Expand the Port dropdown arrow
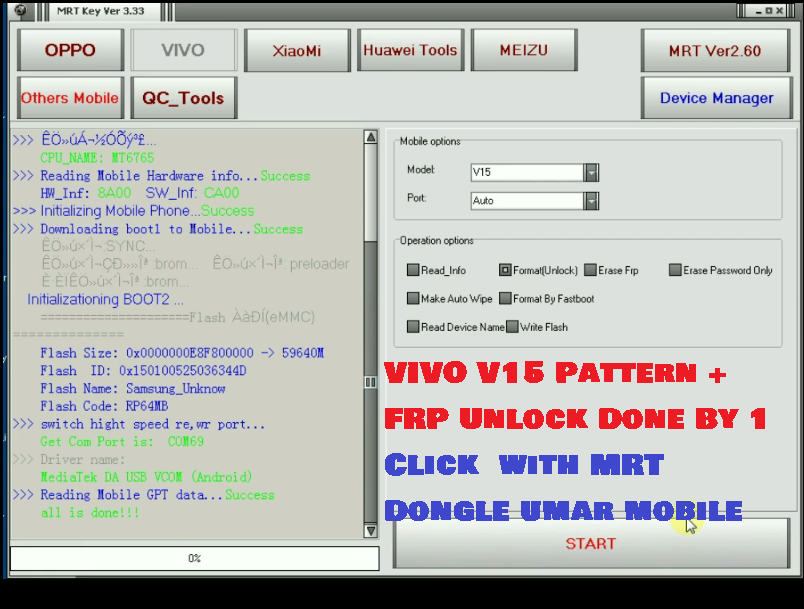This screenshot has height=609, width=804. pos(591,201)
